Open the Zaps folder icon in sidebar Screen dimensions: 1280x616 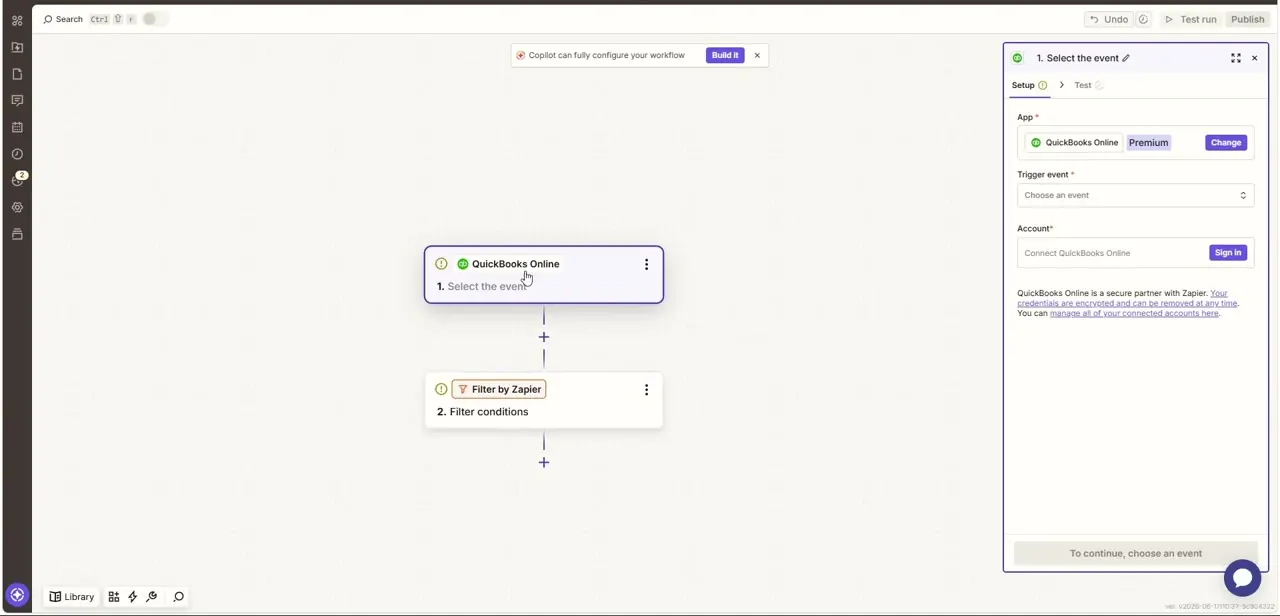pyautogui.click(x=17, y=47)
